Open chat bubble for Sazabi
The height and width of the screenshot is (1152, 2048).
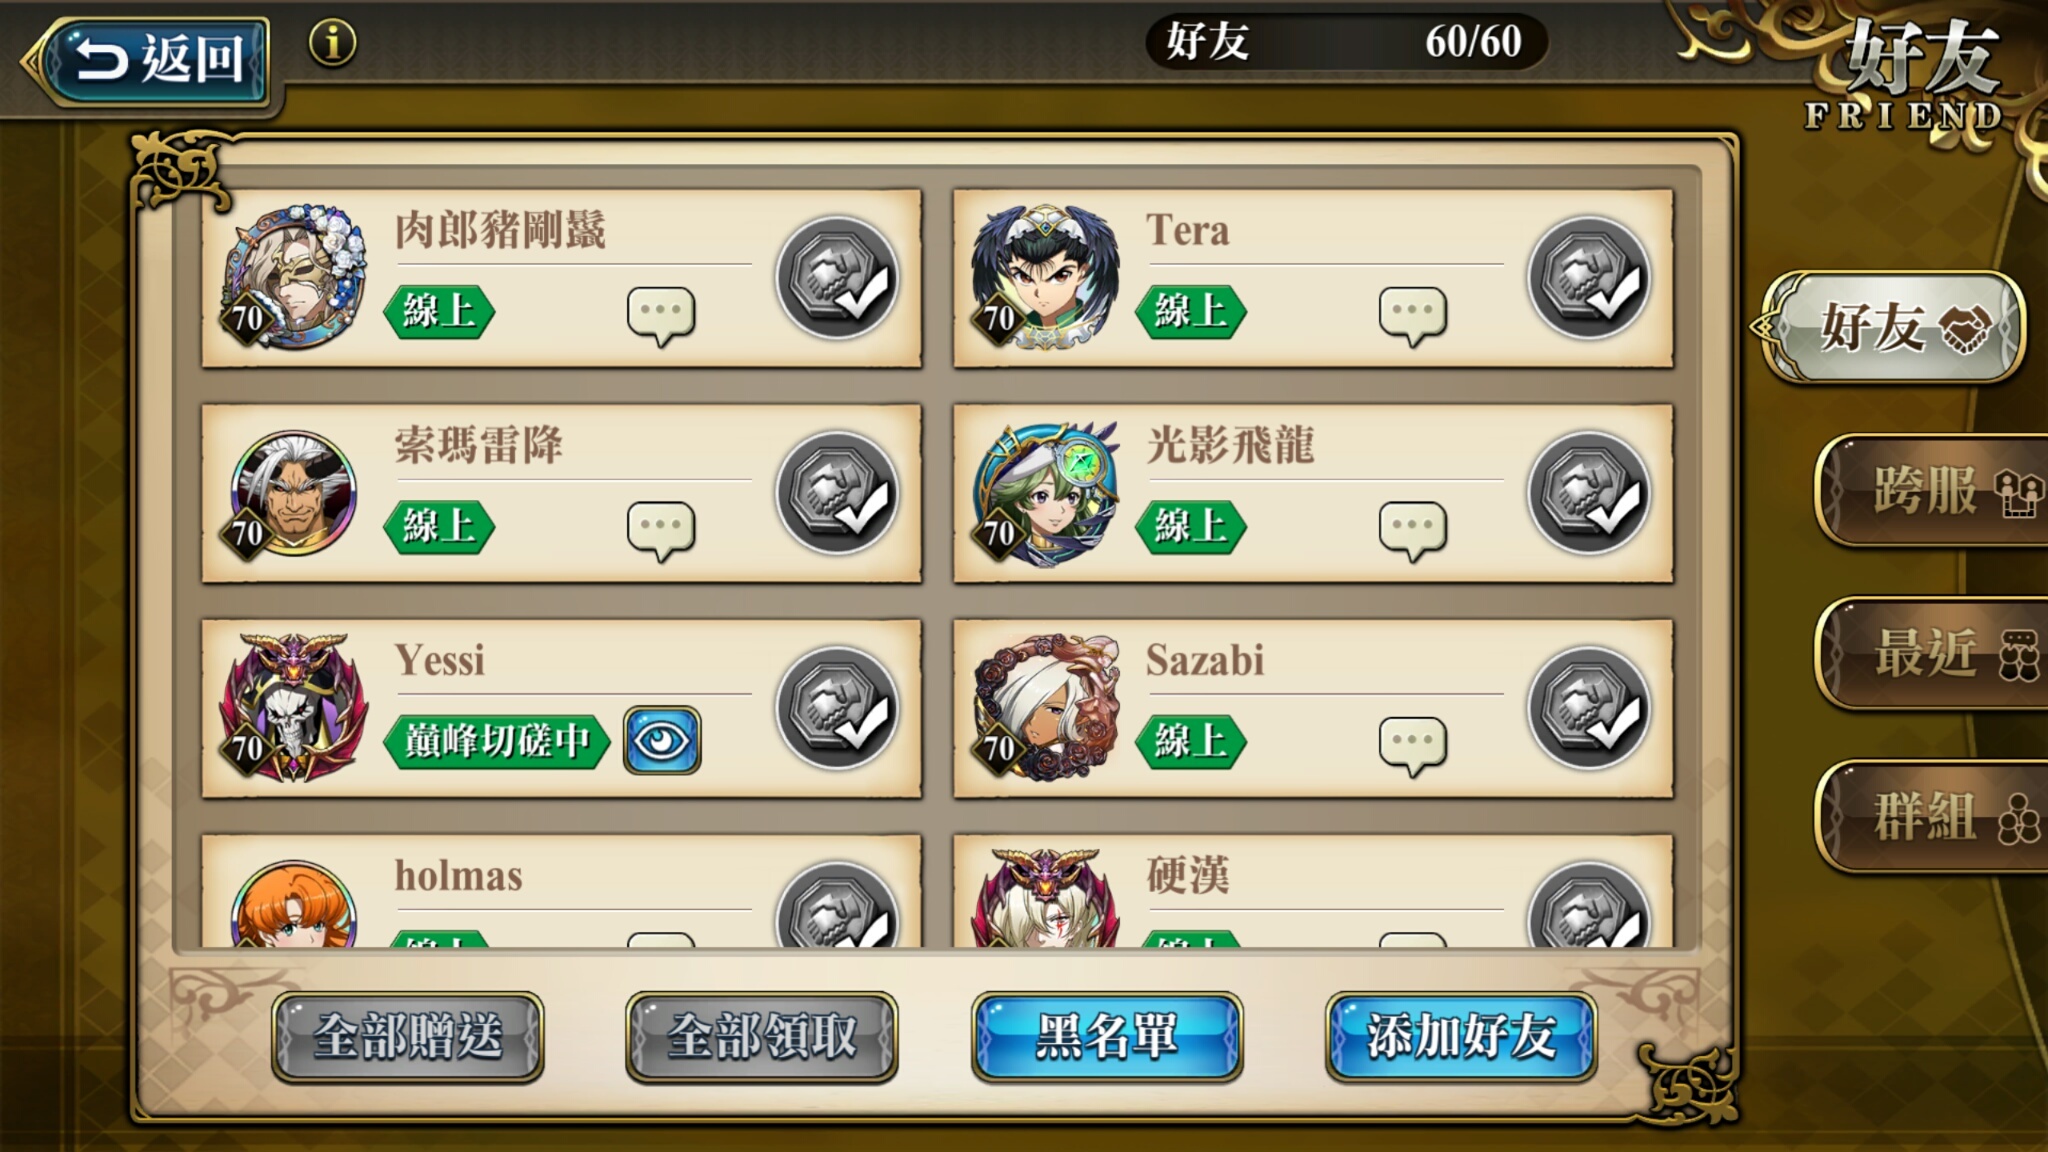(x=1412, y=746)
